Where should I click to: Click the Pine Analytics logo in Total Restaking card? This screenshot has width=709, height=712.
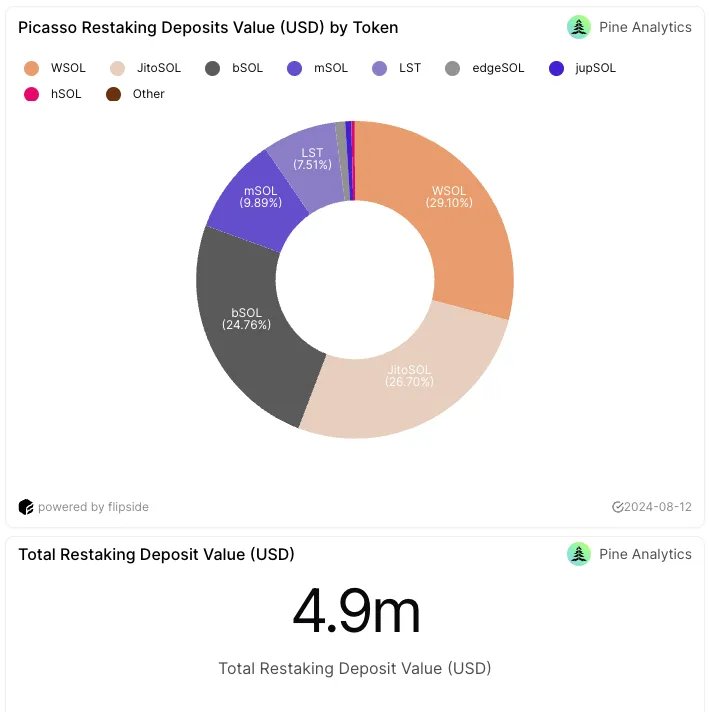pos(578,554)
